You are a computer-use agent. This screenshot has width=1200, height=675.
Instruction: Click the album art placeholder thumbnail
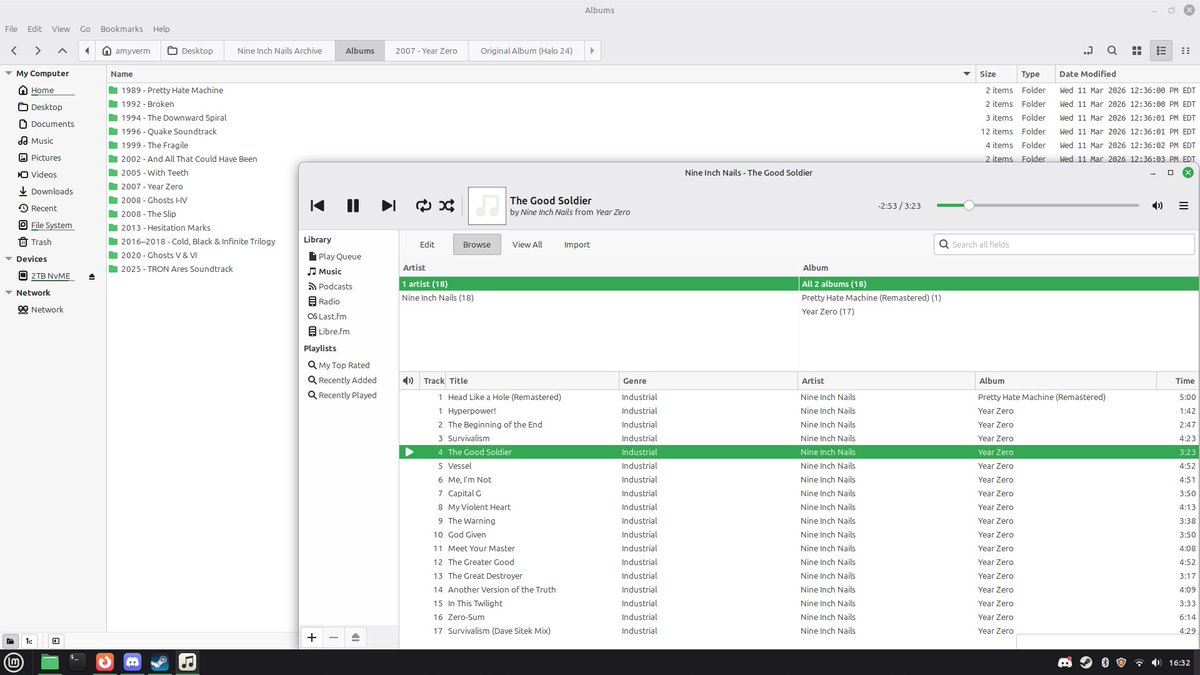click(486, 205)
